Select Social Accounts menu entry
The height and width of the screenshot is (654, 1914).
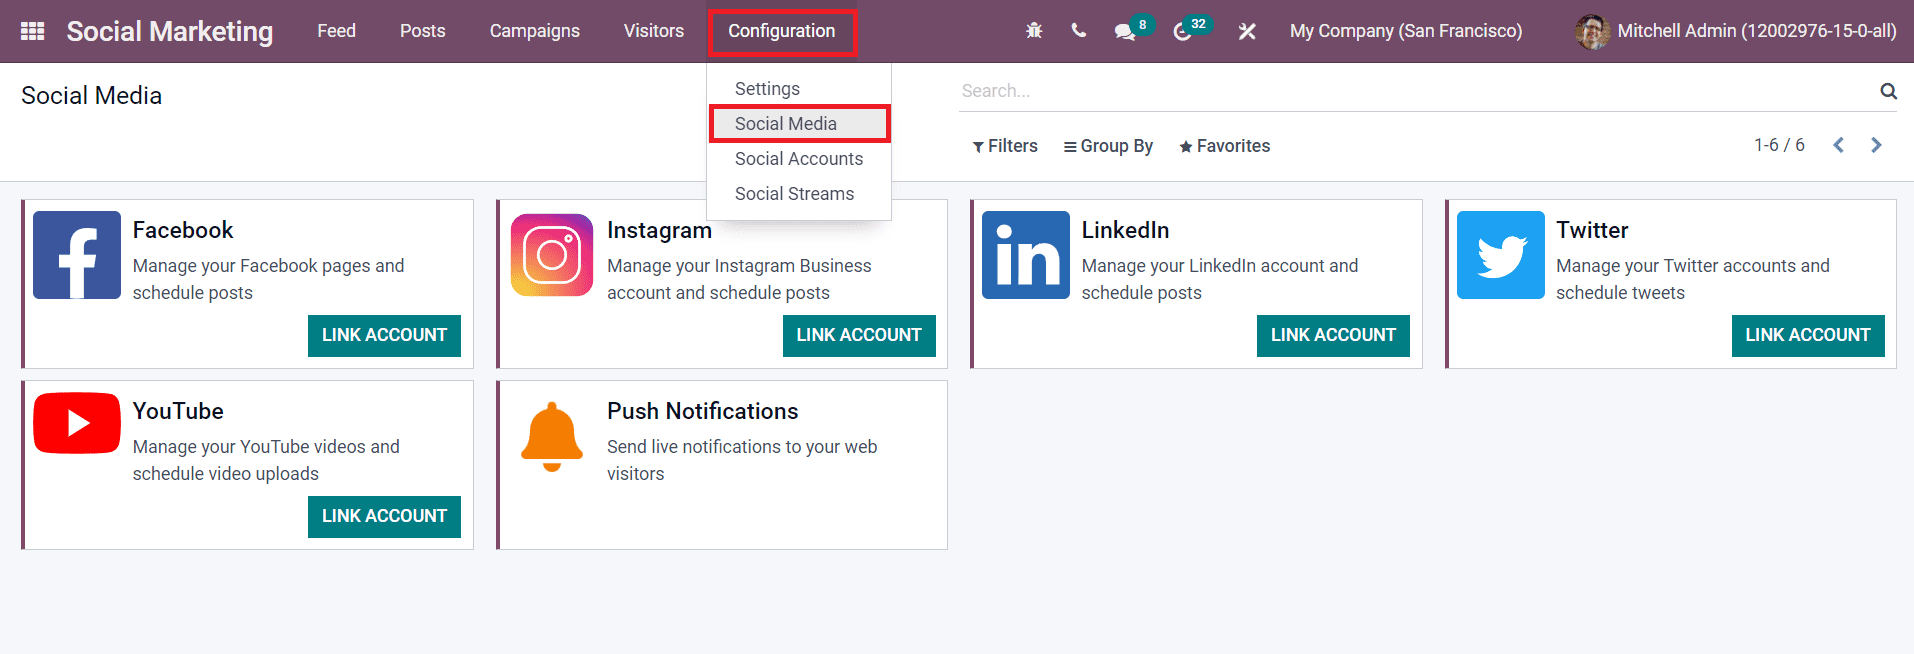(x=798, y=159)
